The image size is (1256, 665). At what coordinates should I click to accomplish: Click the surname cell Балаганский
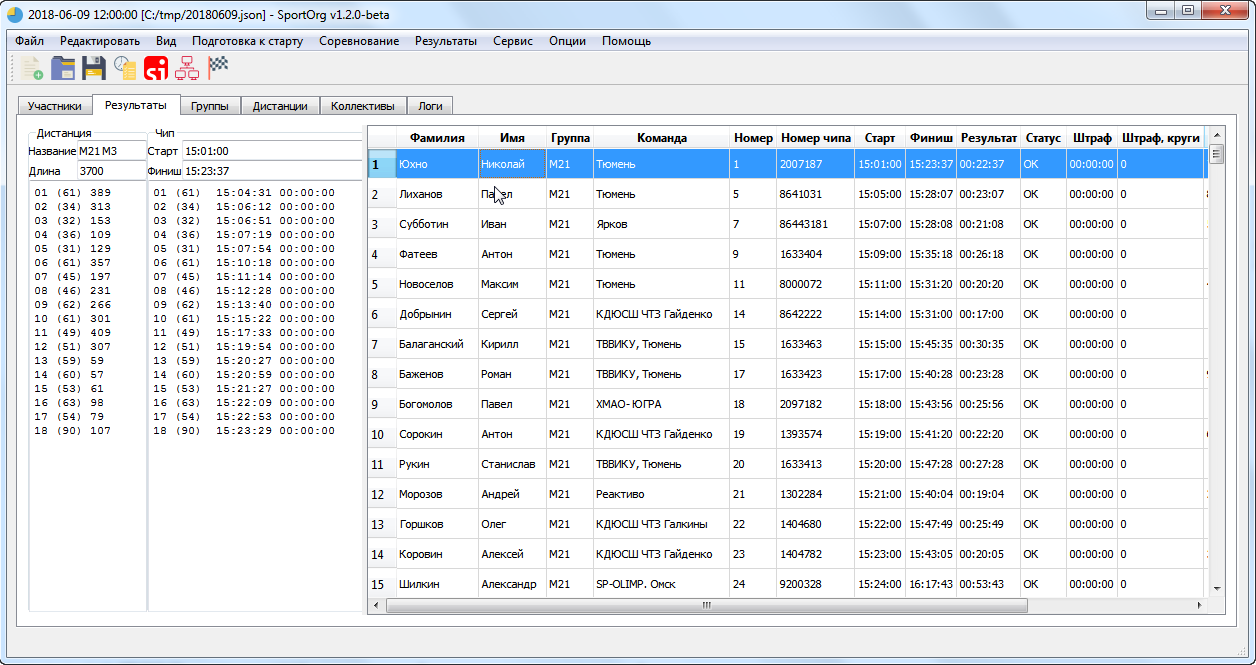click(x=437, y=344)
